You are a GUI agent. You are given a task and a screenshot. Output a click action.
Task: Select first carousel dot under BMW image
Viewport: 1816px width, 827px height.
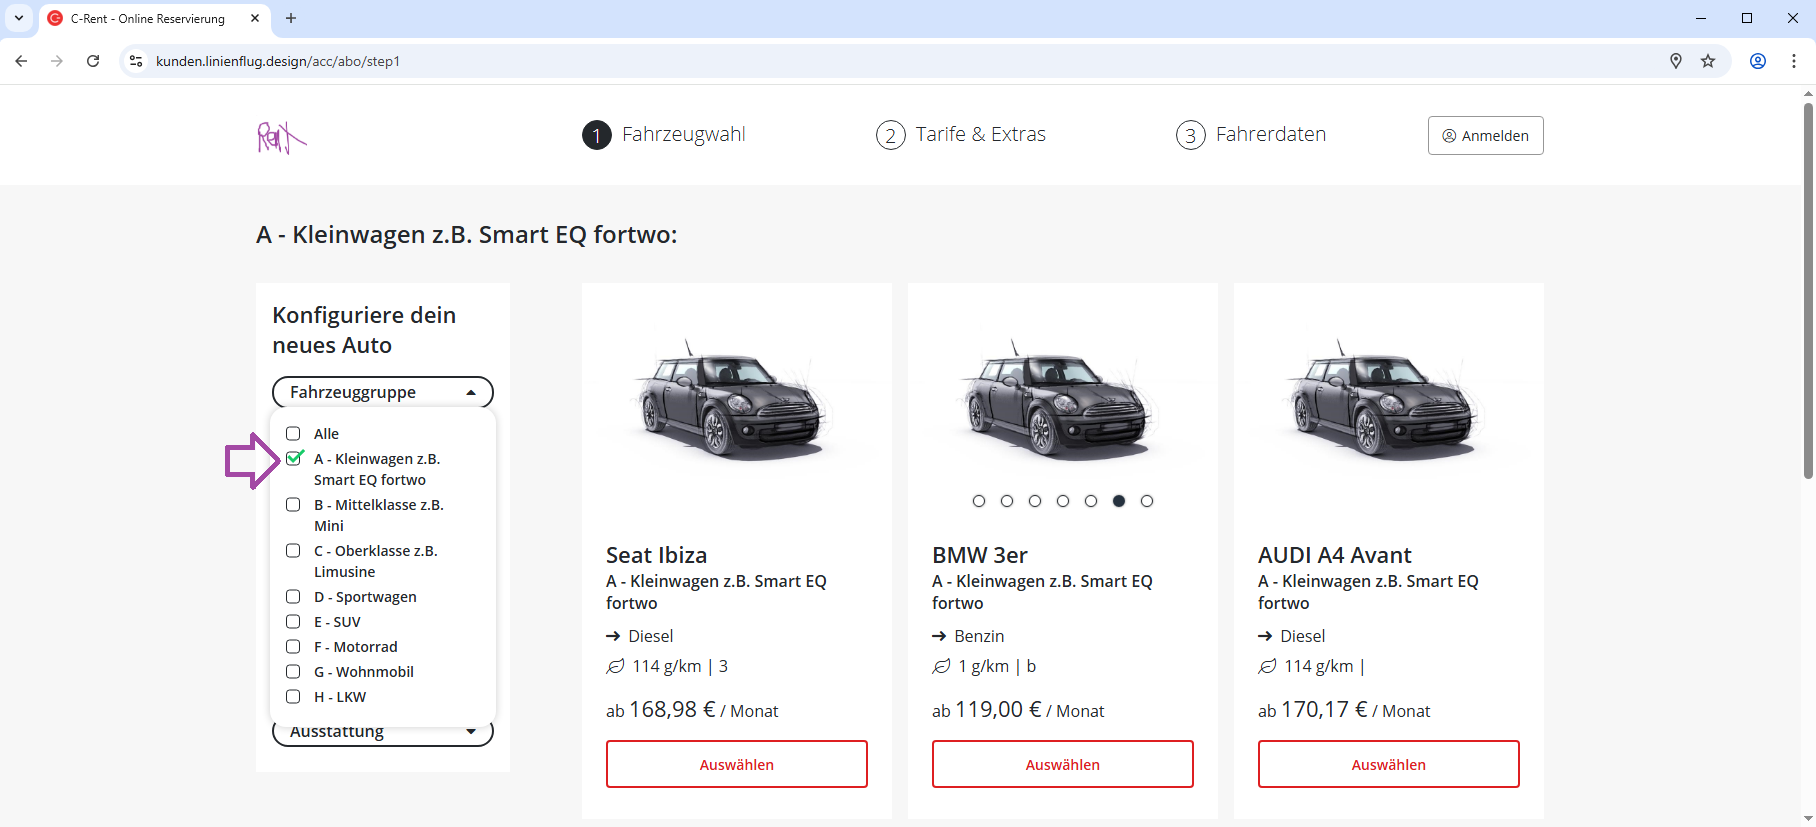(979, 501)
